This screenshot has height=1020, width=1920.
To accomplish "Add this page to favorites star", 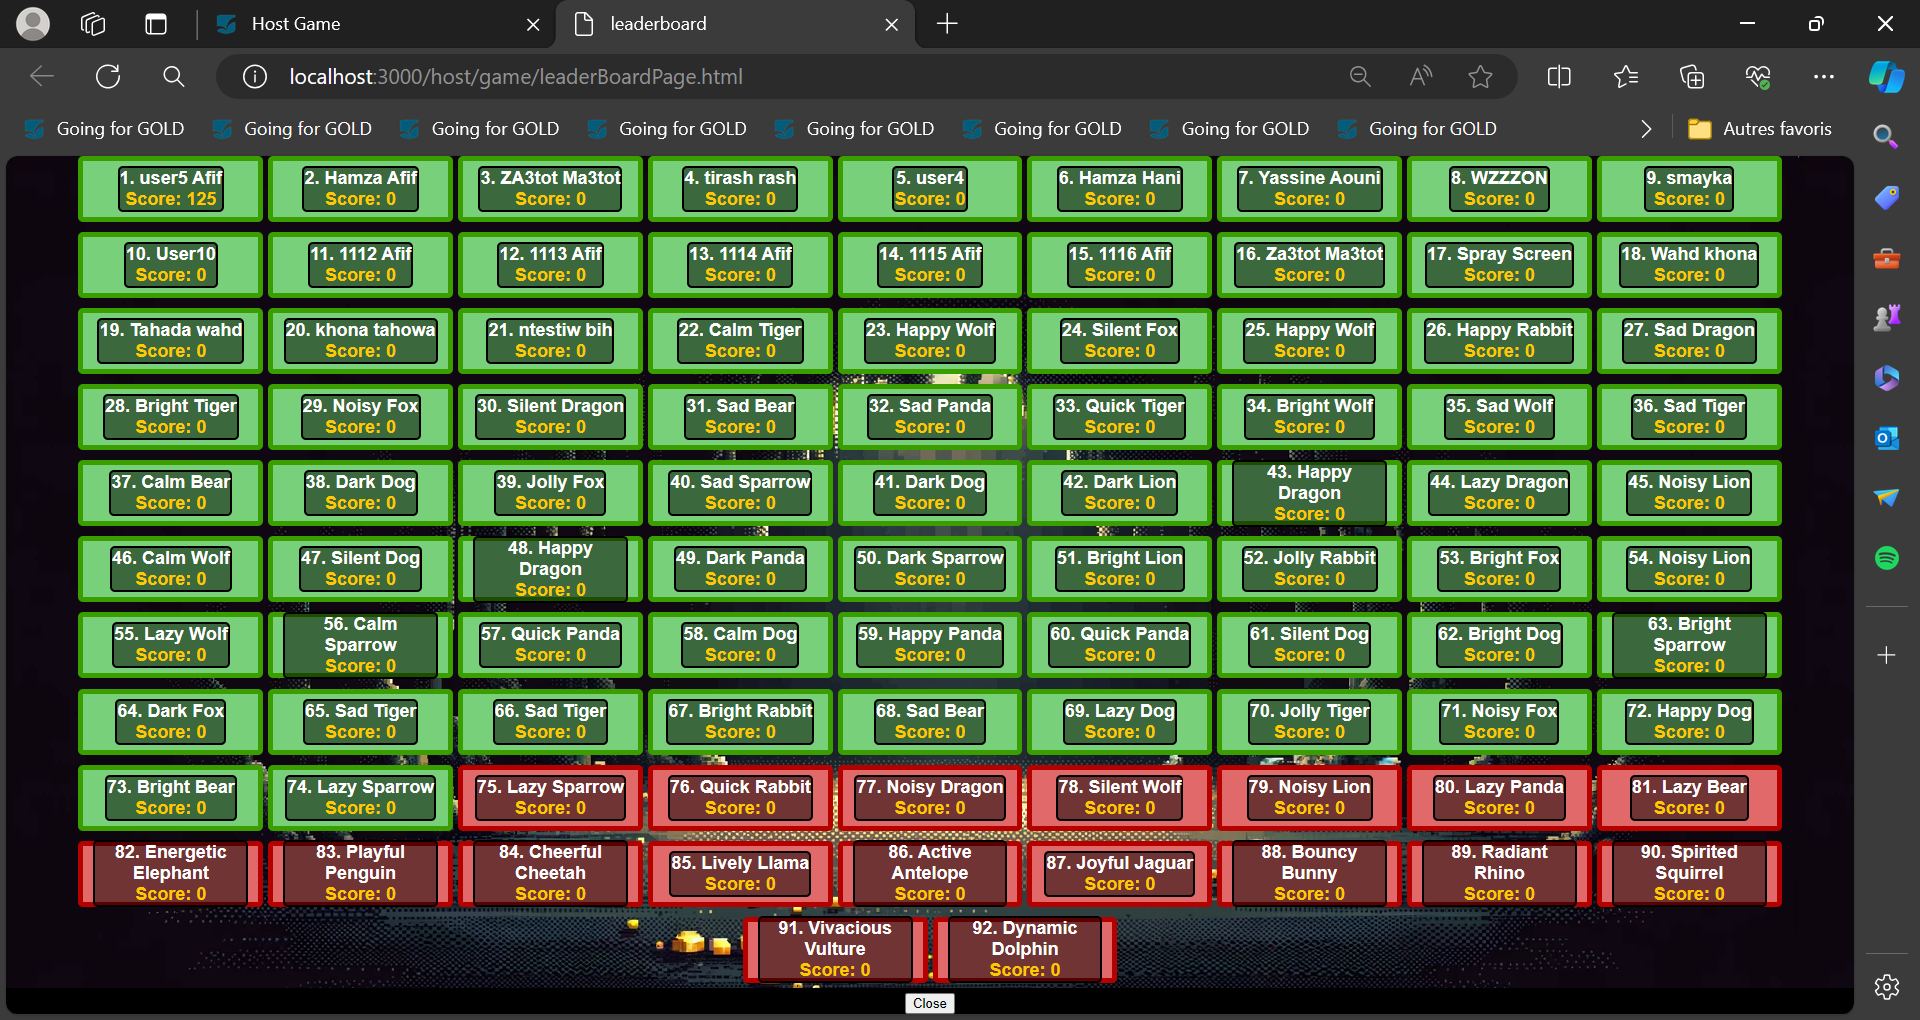I will [x=1480, y=77].
